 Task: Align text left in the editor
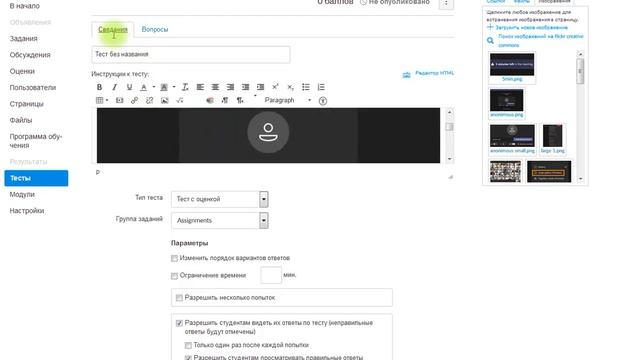coord(200,87)
